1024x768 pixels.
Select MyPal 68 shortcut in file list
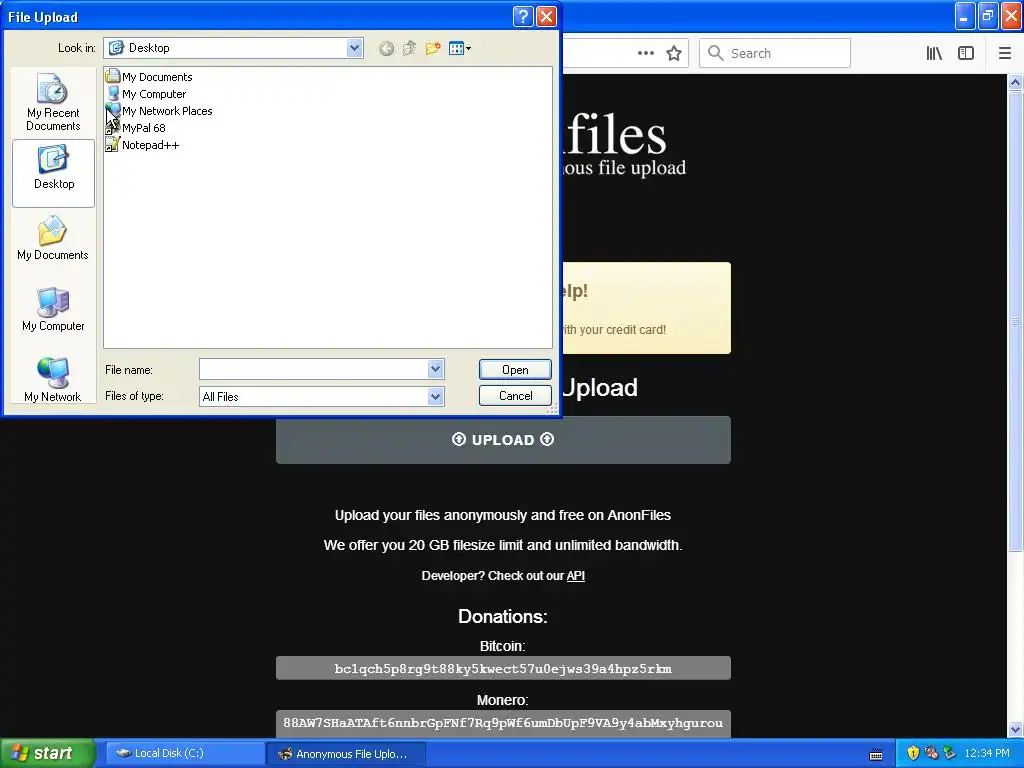pos(136,127)
